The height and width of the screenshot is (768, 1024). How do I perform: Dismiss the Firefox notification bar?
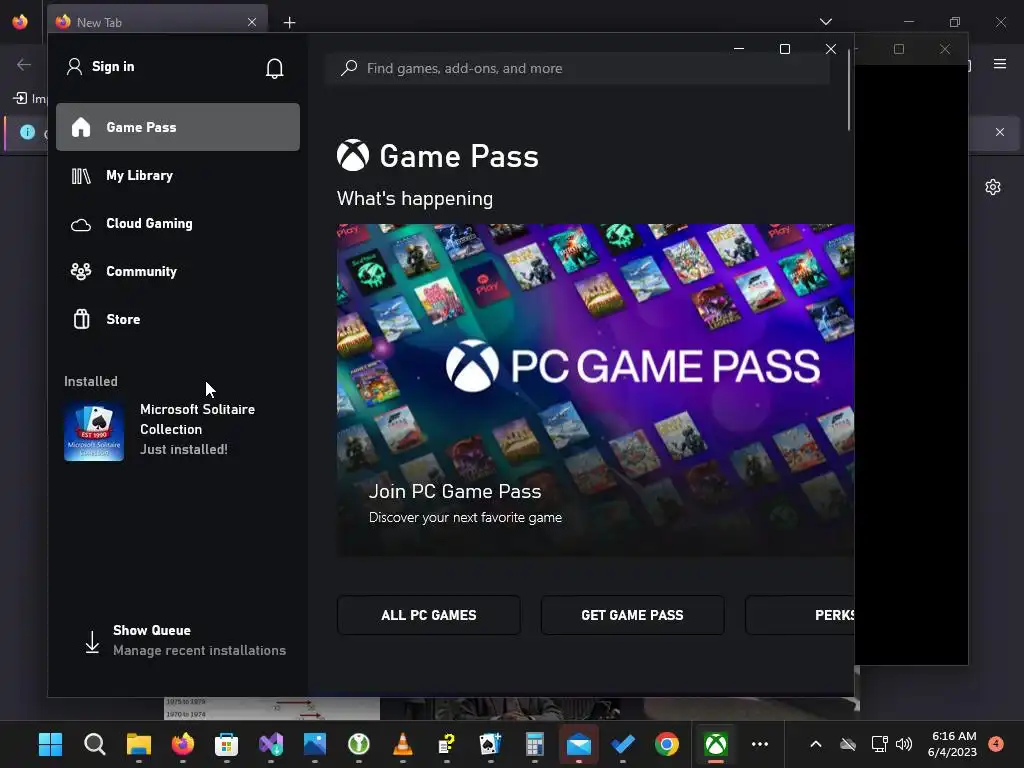click(x=1000, y=132)
